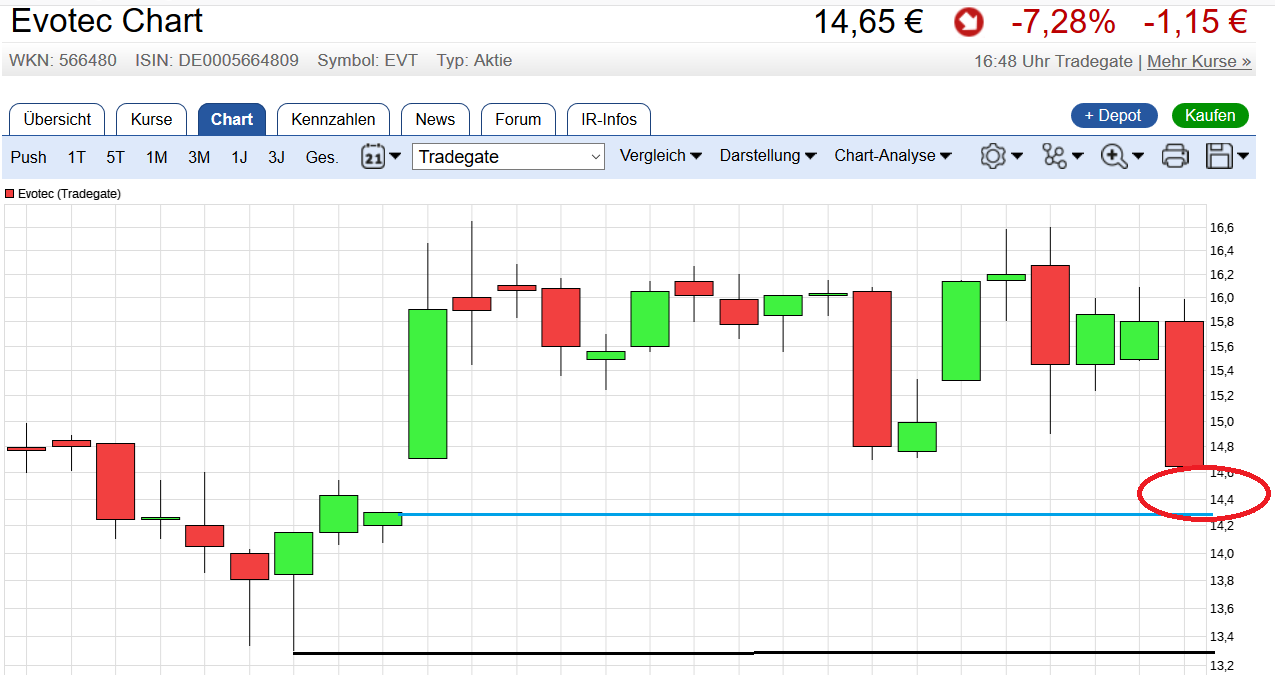Expand the Tradegate exchange combo box

(x=508, y=157)
